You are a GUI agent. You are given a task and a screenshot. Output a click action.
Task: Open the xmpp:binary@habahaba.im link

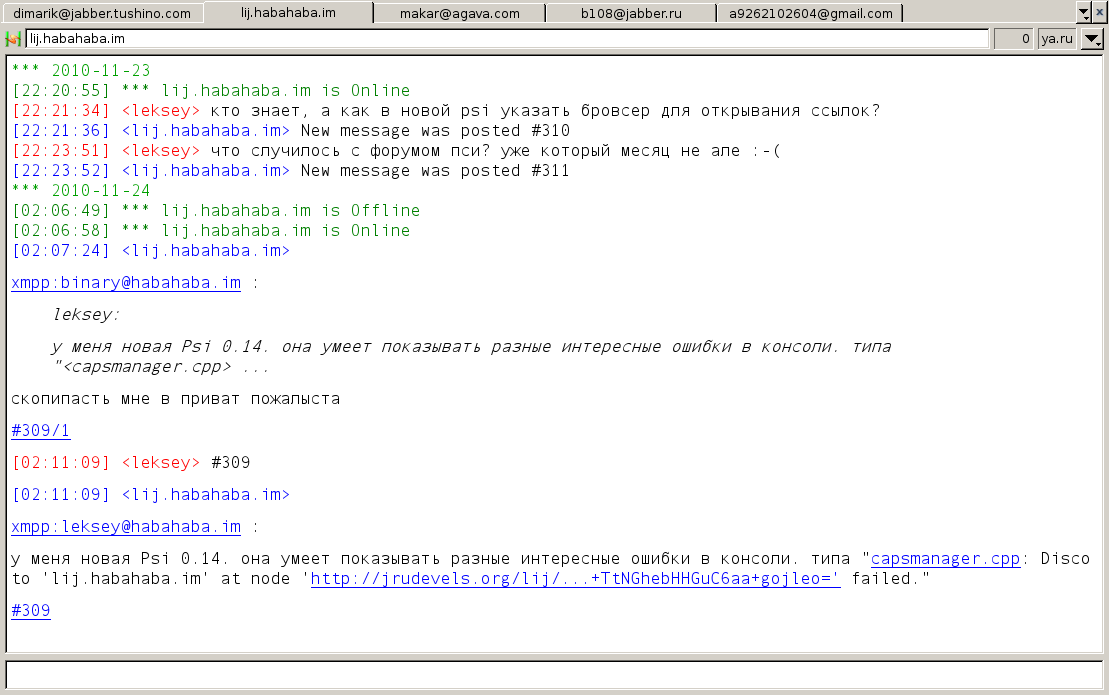(126, 283)
